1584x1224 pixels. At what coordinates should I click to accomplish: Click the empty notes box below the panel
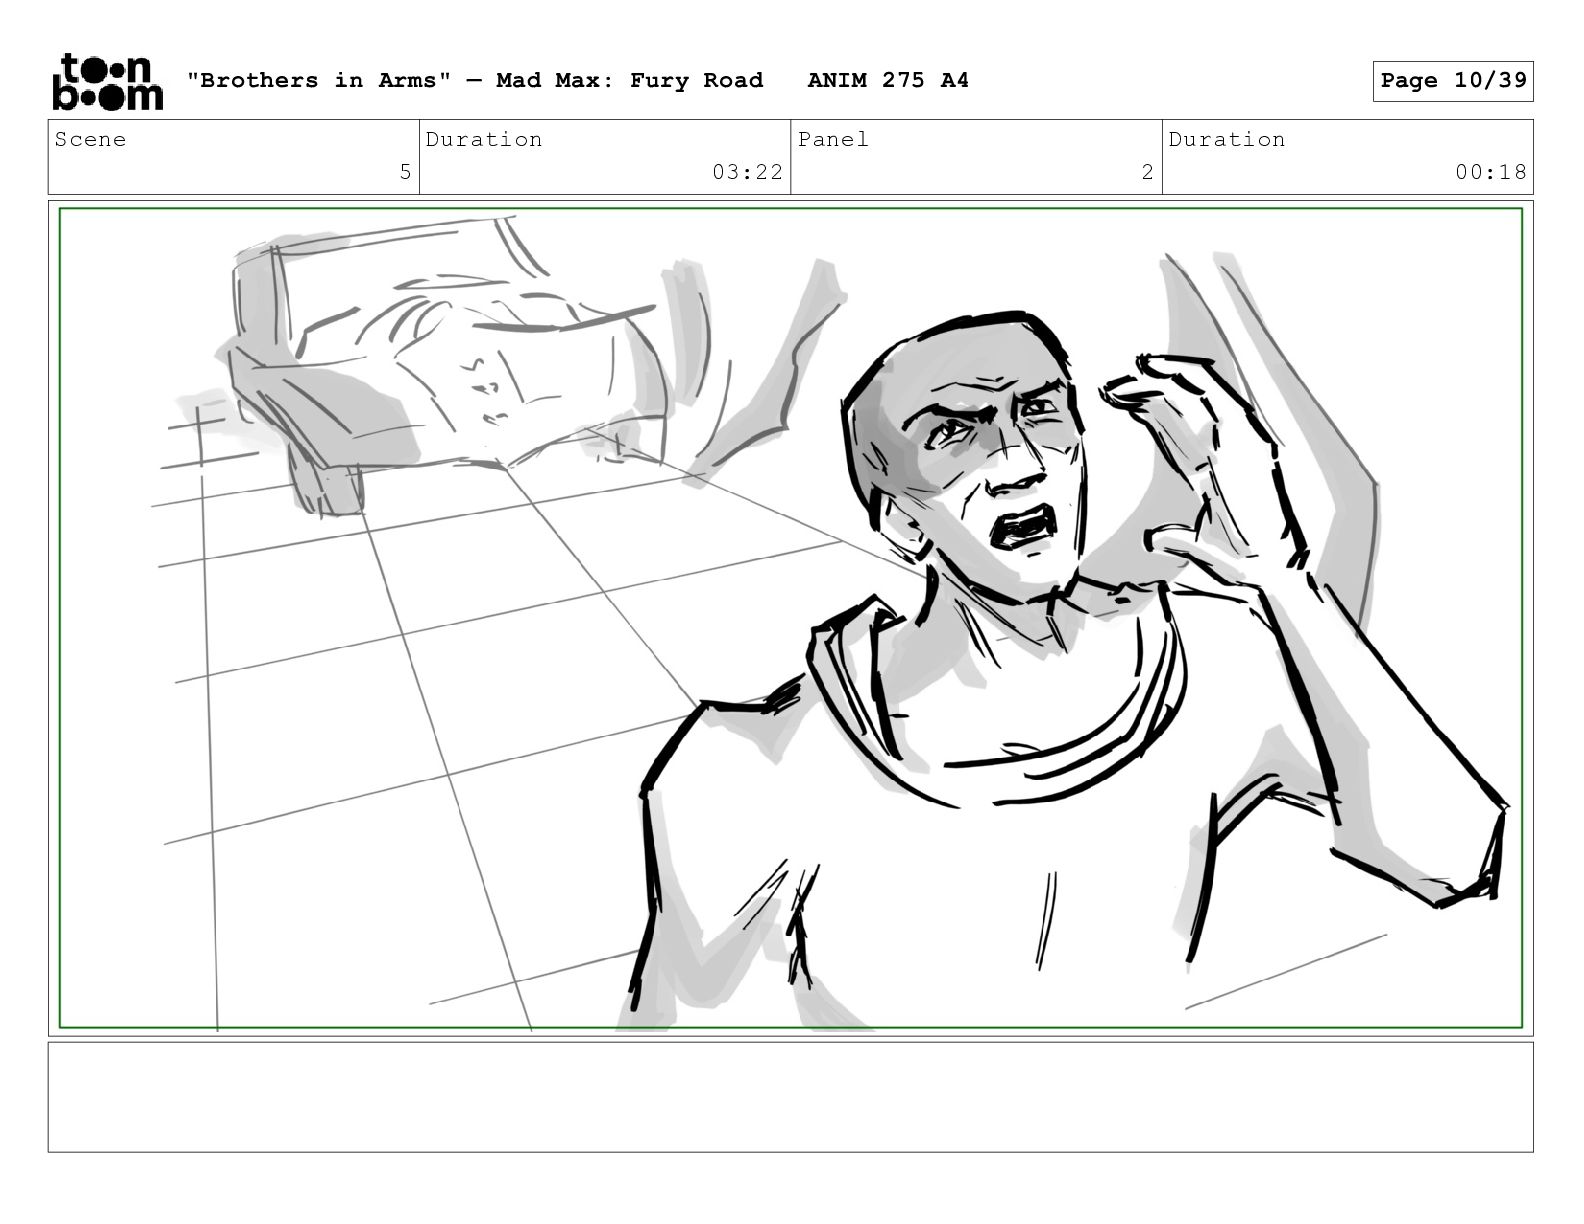tap(790, 1097)
